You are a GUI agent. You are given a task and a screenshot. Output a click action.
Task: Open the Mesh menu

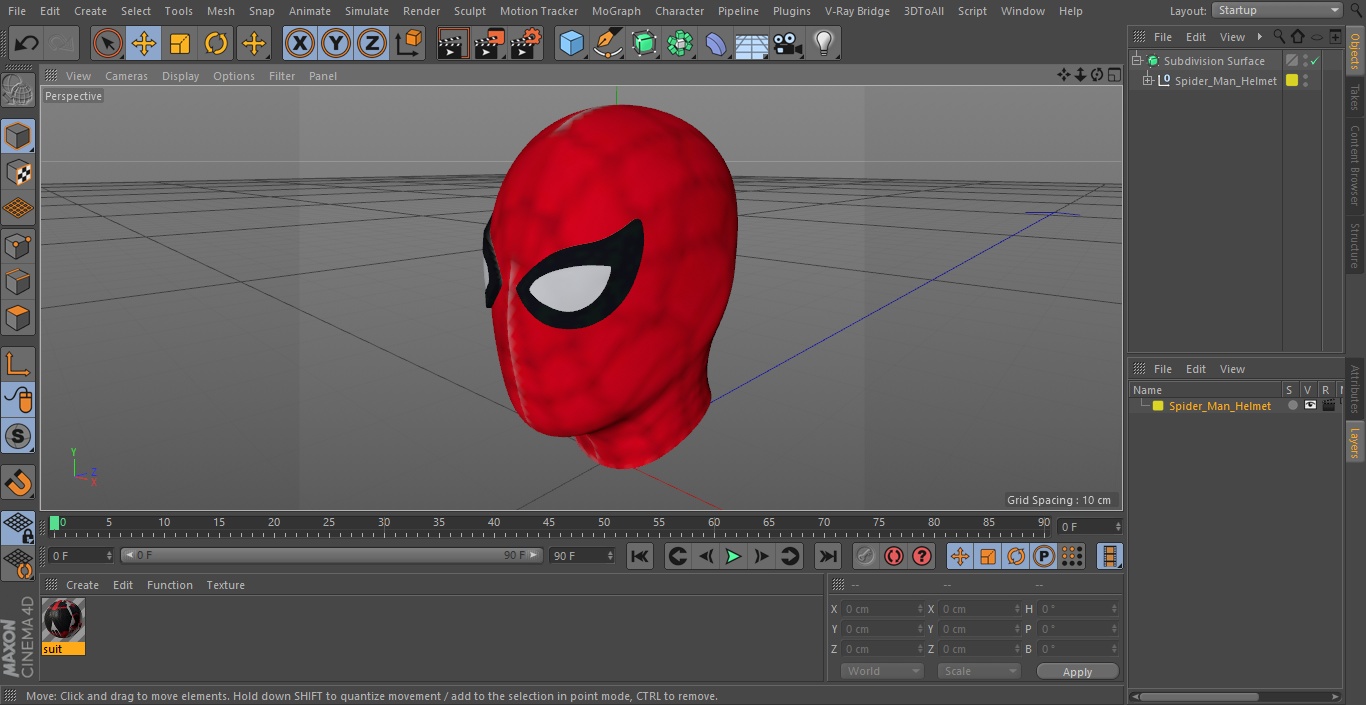tap(220, 11)
